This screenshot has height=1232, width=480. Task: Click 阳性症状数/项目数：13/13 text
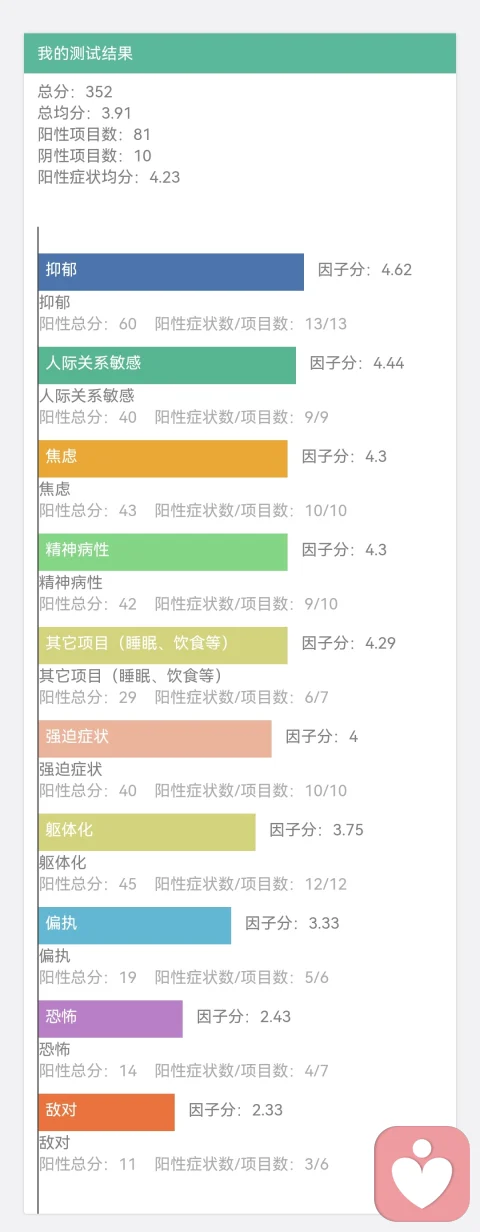(251, 324)
